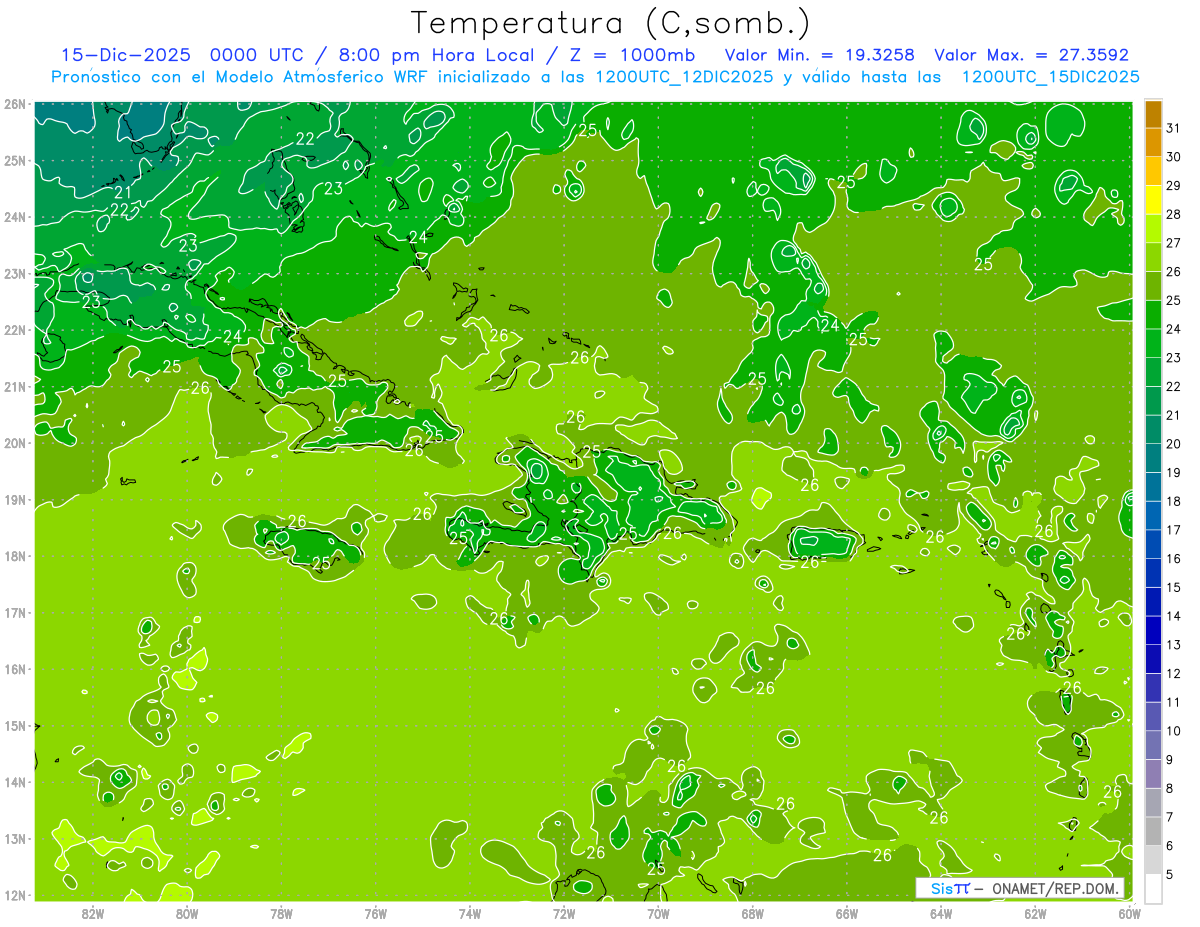Click the Valor Min. = 19.3258 text
This screenshot has width=1200, height=927.
pos(820,55)
